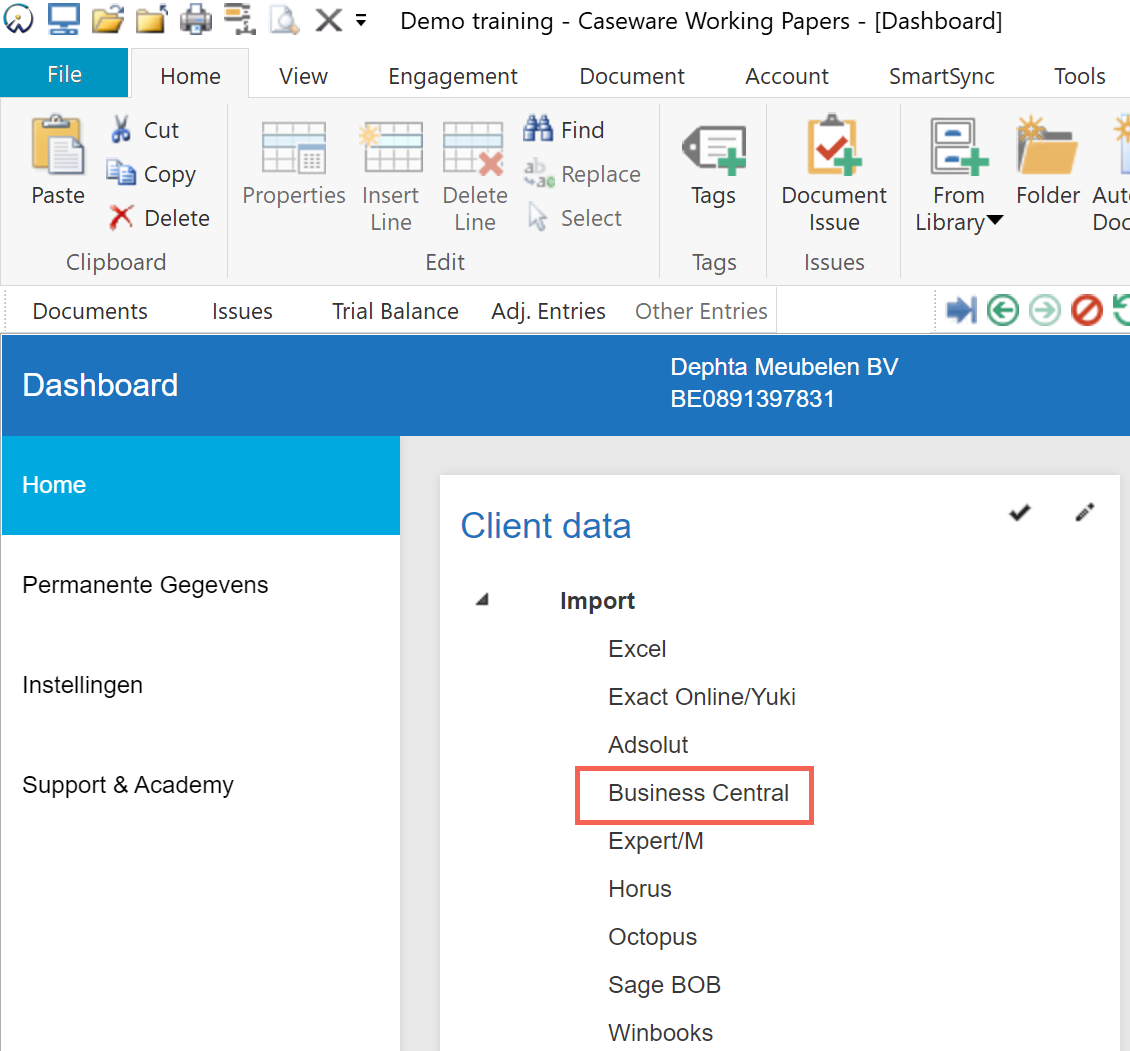Go forward with pale green right arrow
This screenshot has height=1051, width=1130.
(1044, 311)
